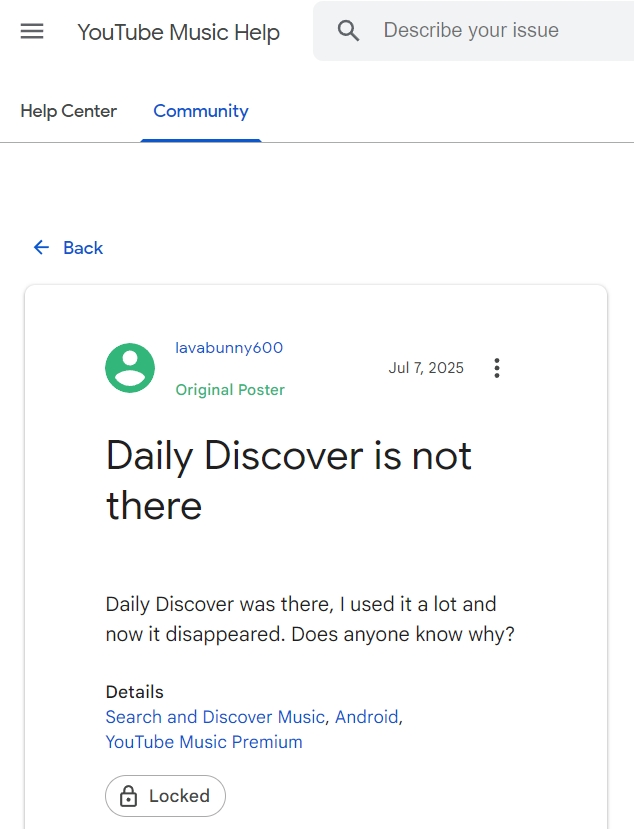Open the Android category link
The image size is (634, 829).
coord(366,717)
